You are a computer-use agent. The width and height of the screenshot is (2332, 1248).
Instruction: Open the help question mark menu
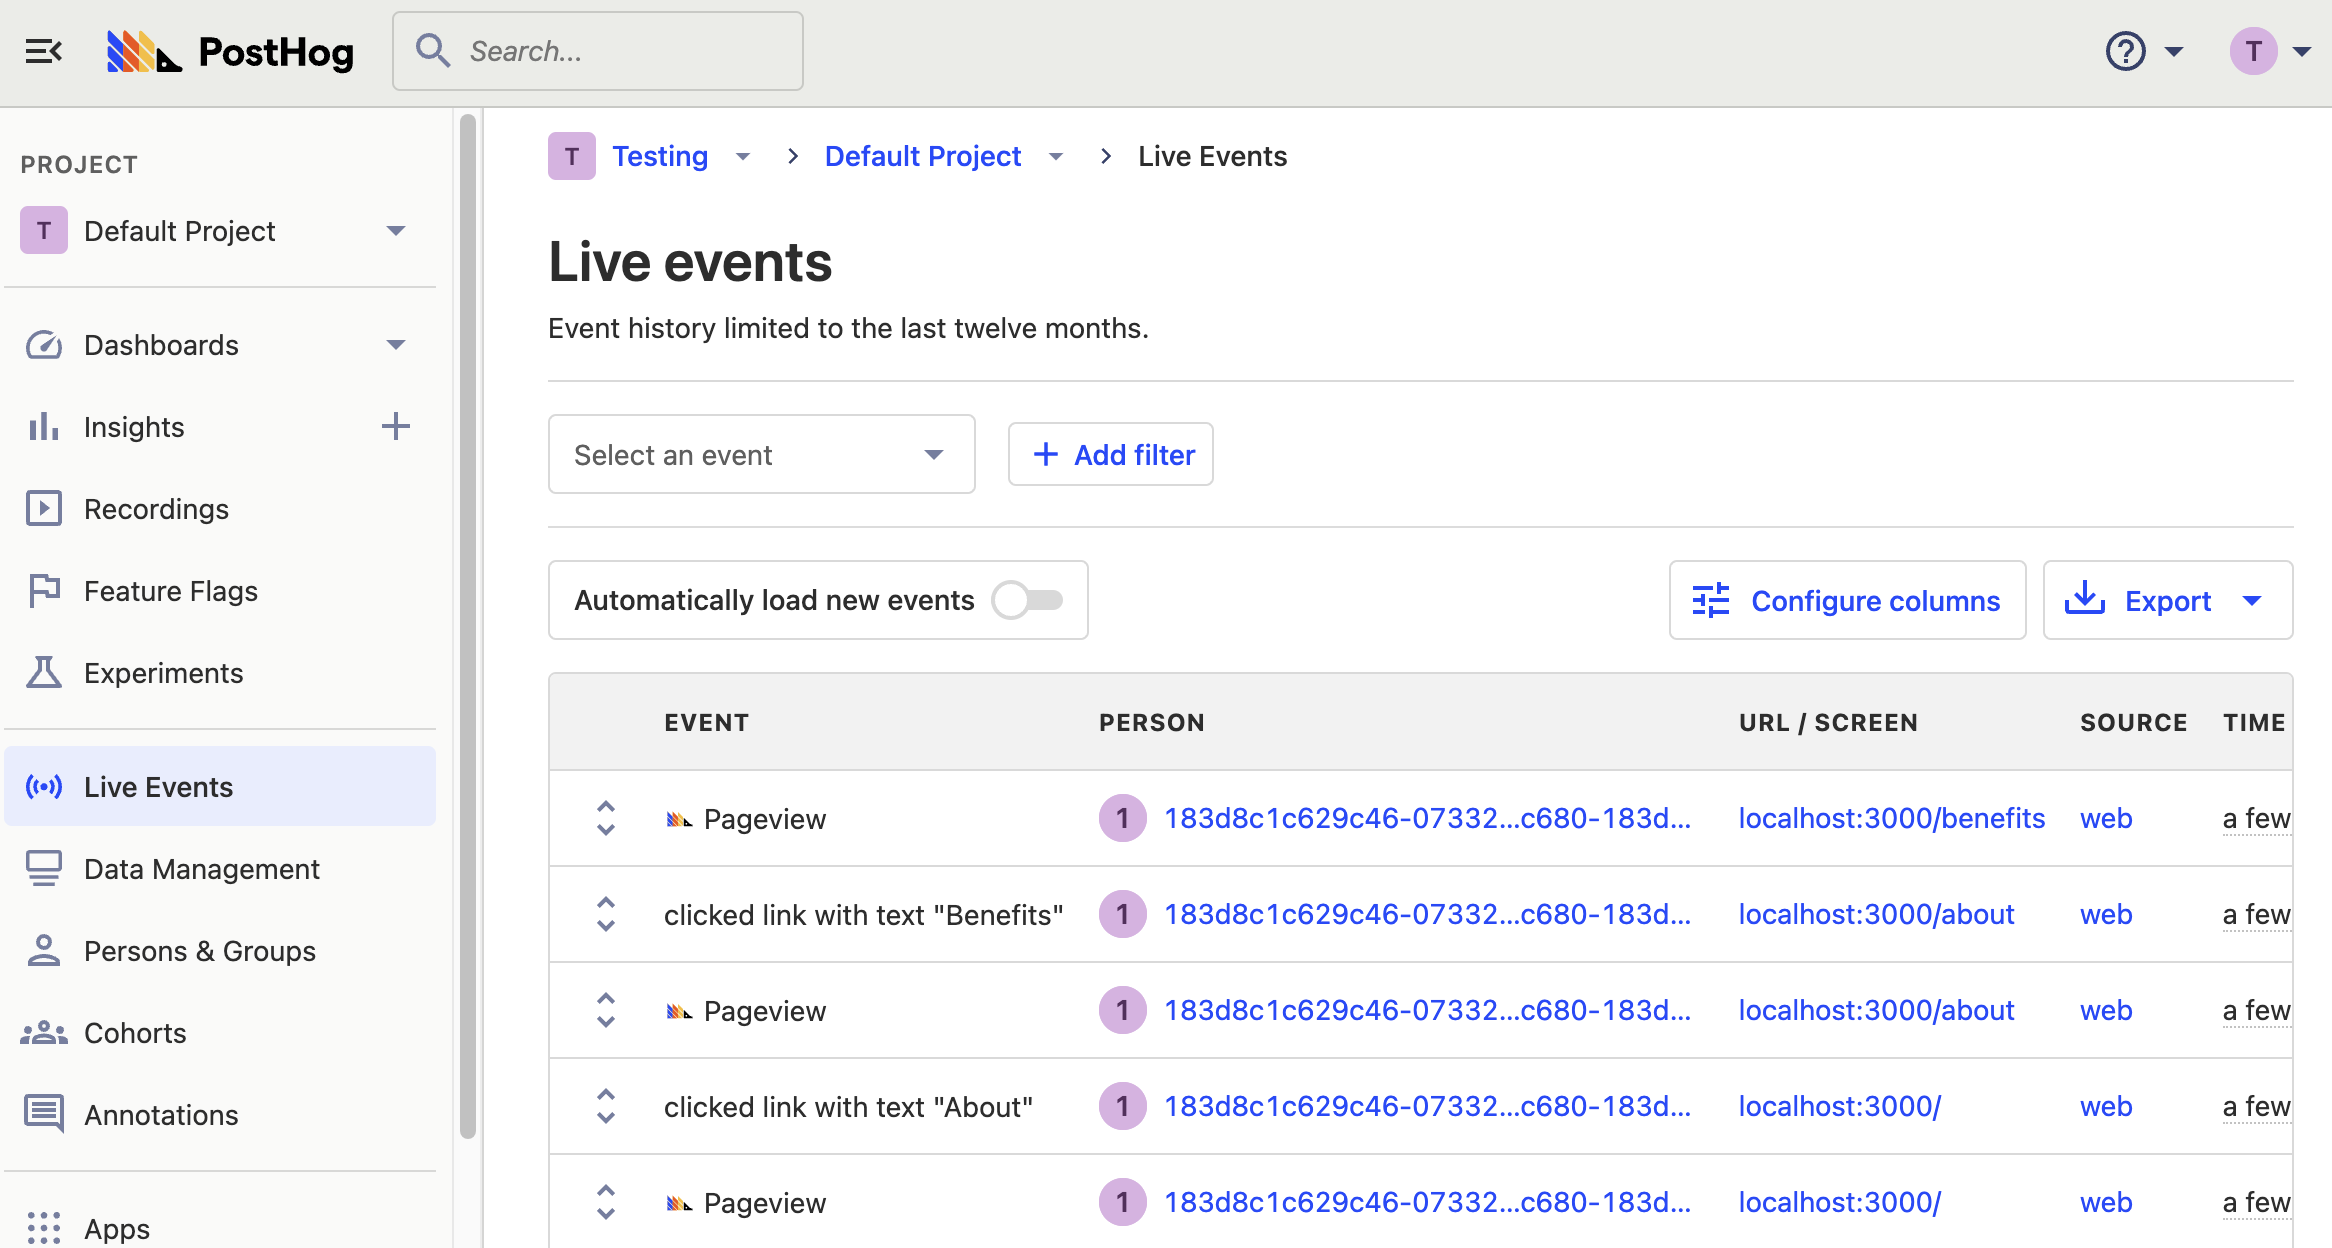(x=2126, y=51)
